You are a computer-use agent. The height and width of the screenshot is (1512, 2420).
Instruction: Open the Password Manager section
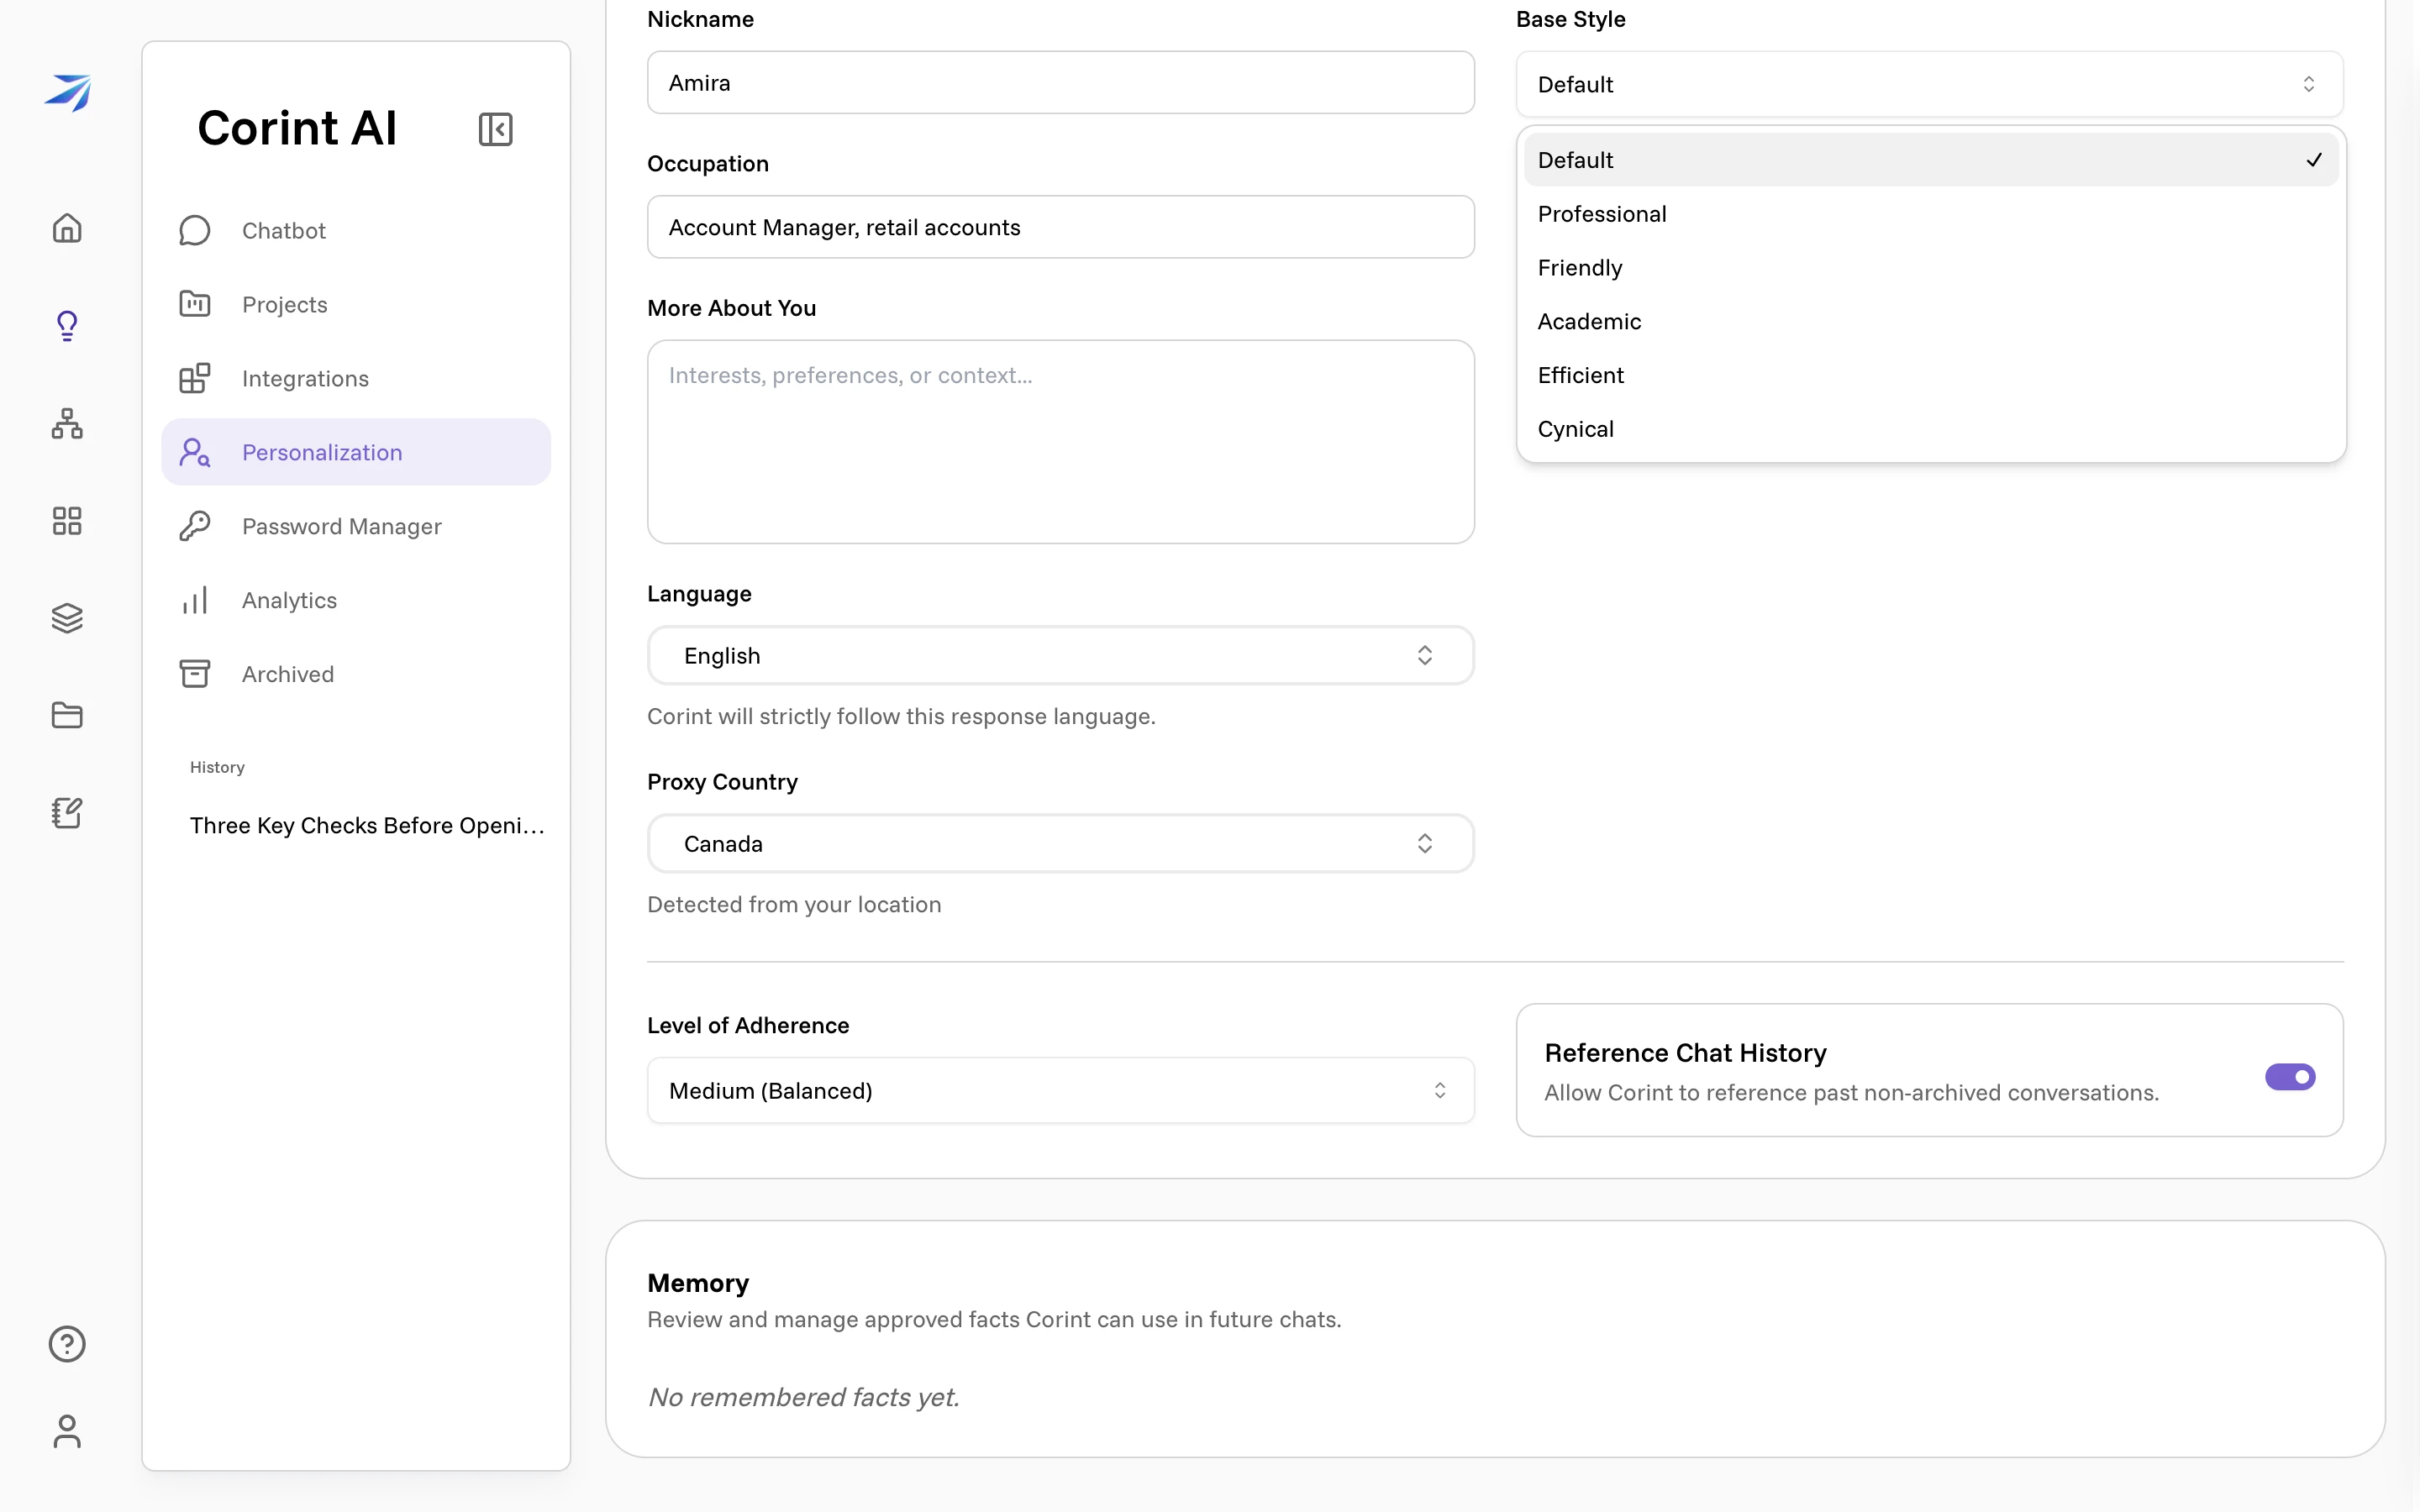click(356, 526)
